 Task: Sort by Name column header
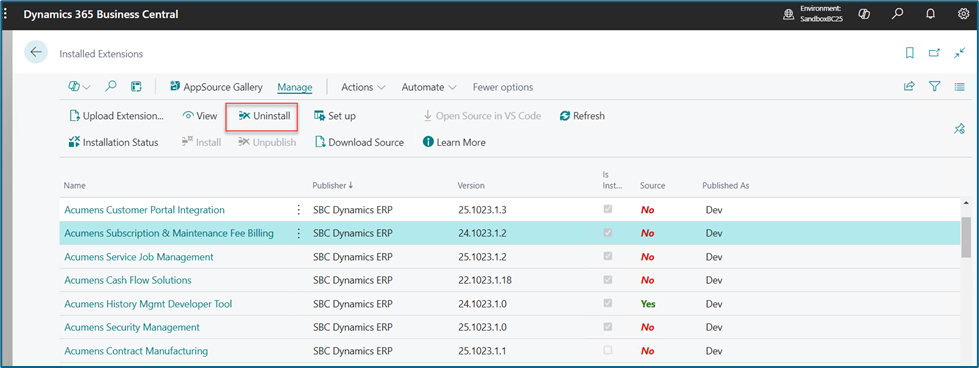[x=75, y=186]
